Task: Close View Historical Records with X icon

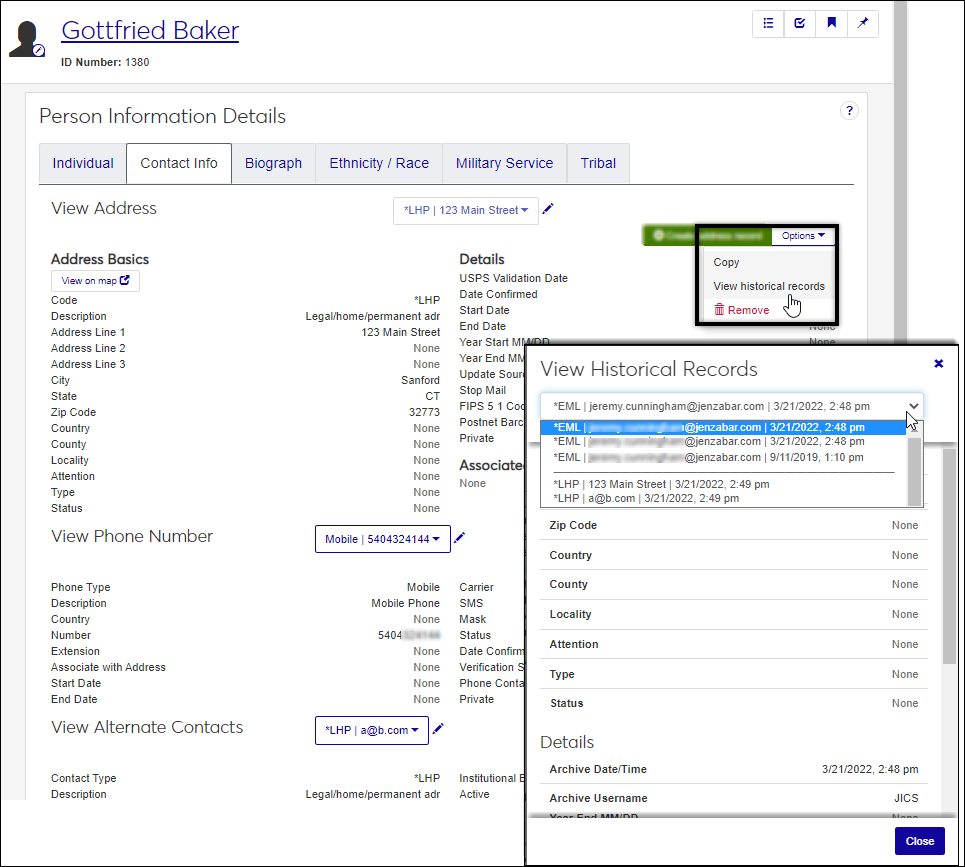Action: [x=938, y=364]
